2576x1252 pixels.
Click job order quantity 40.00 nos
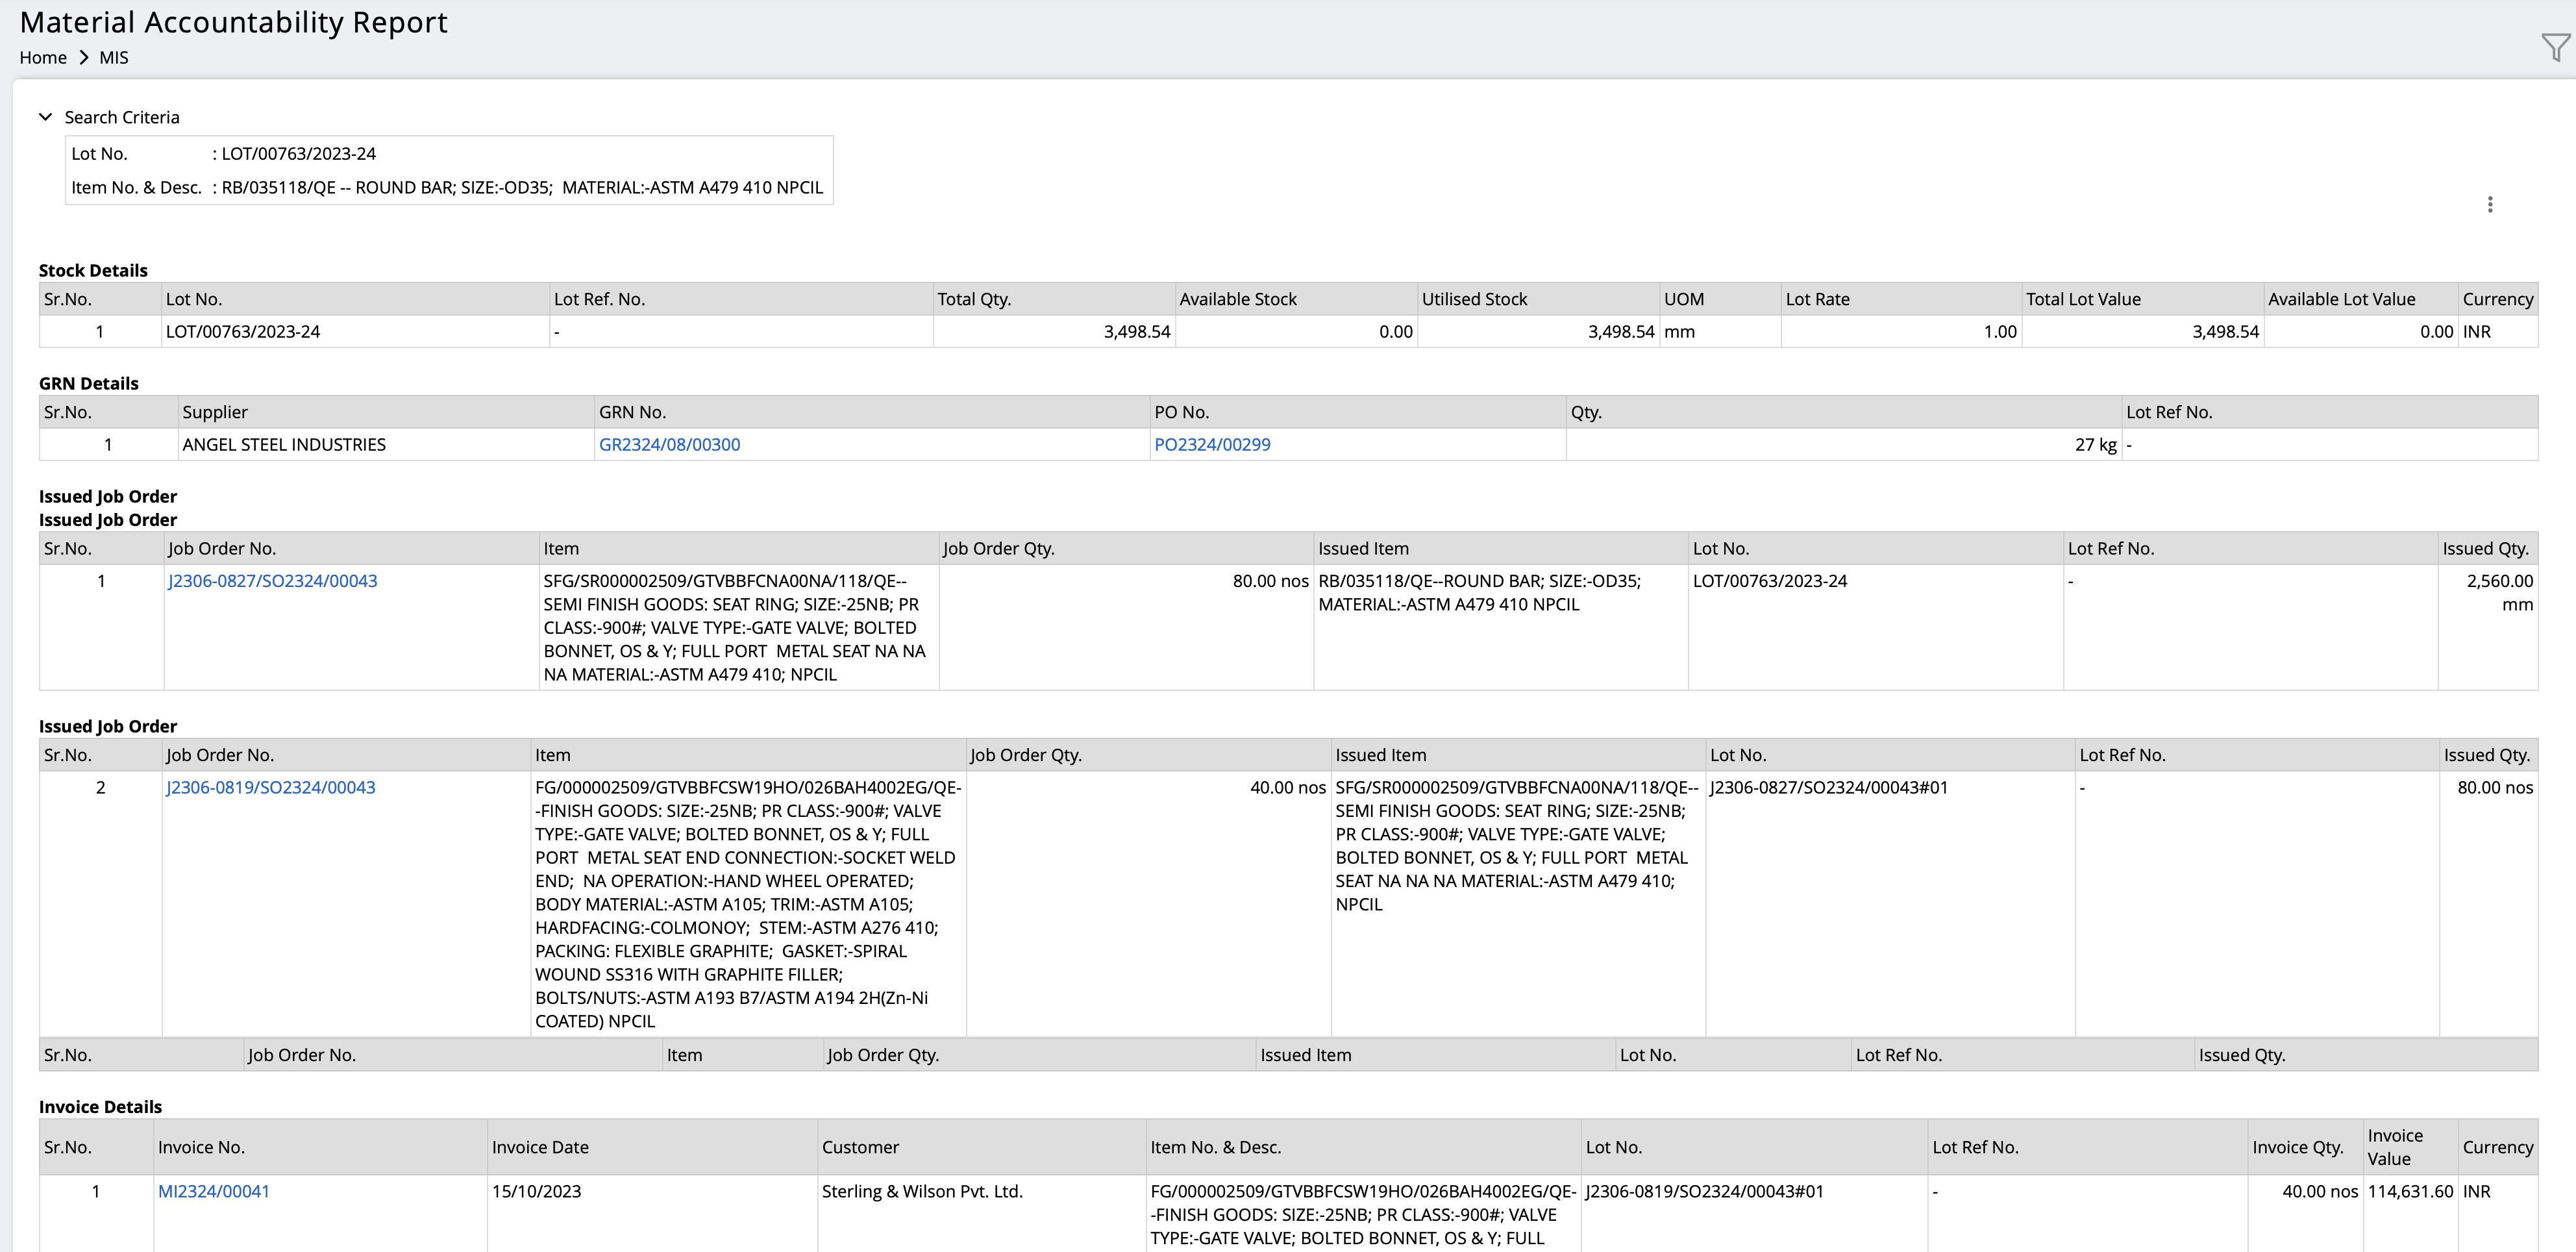1288,787
